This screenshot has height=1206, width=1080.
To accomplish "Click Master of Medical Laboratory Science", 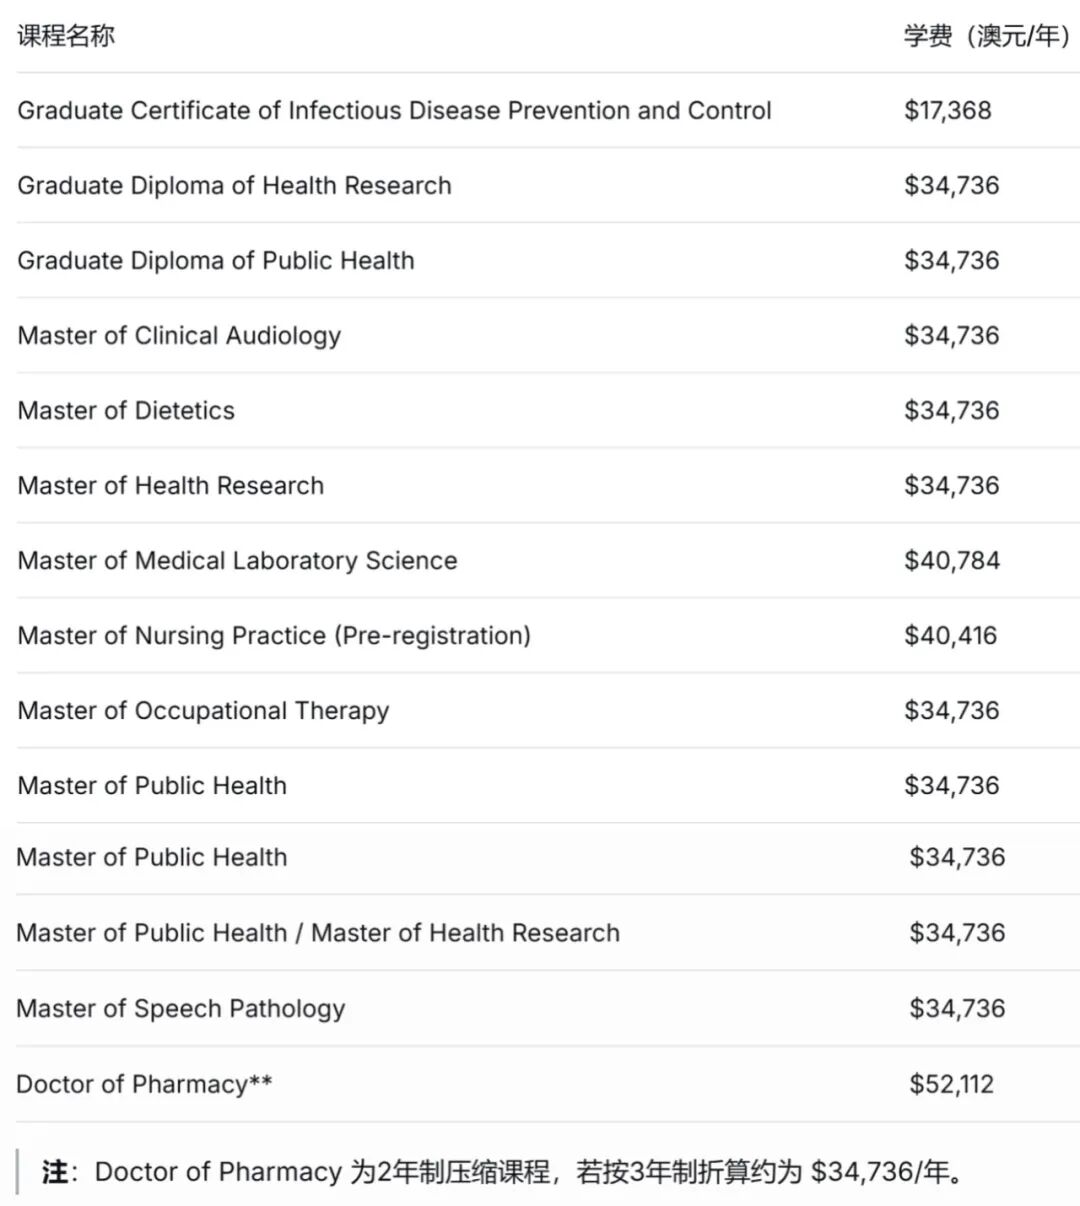I will coord(237,560).
